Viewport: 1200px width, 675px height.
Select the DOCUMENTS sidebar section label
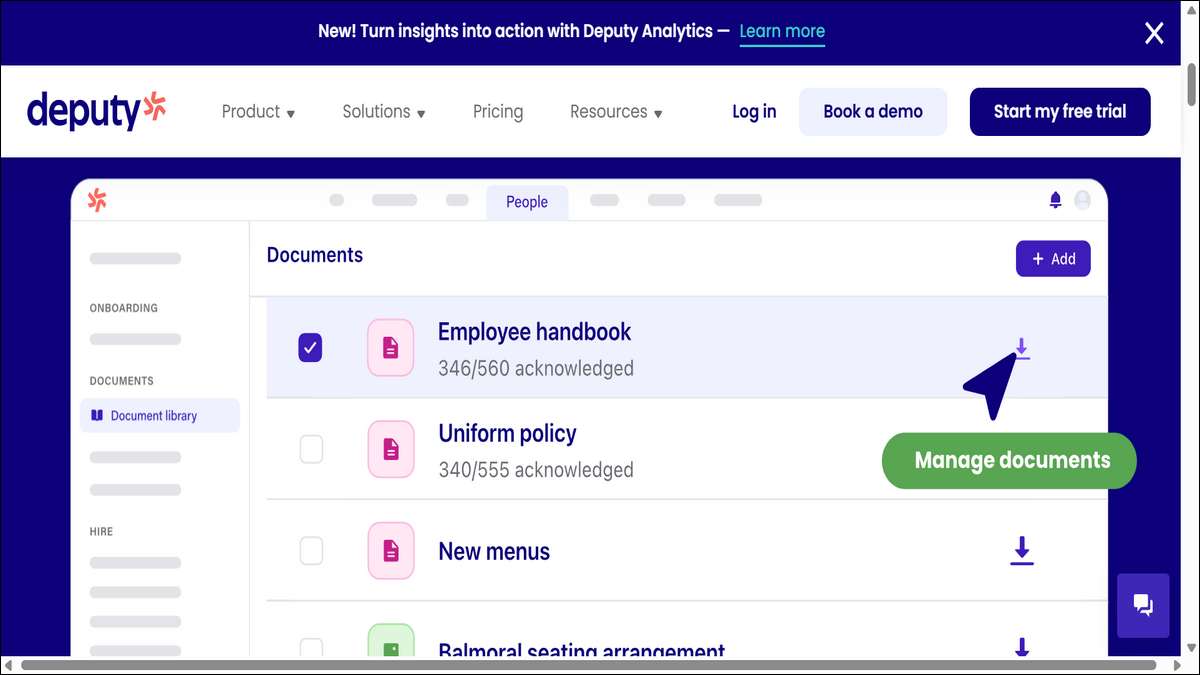tap(122, 381)
